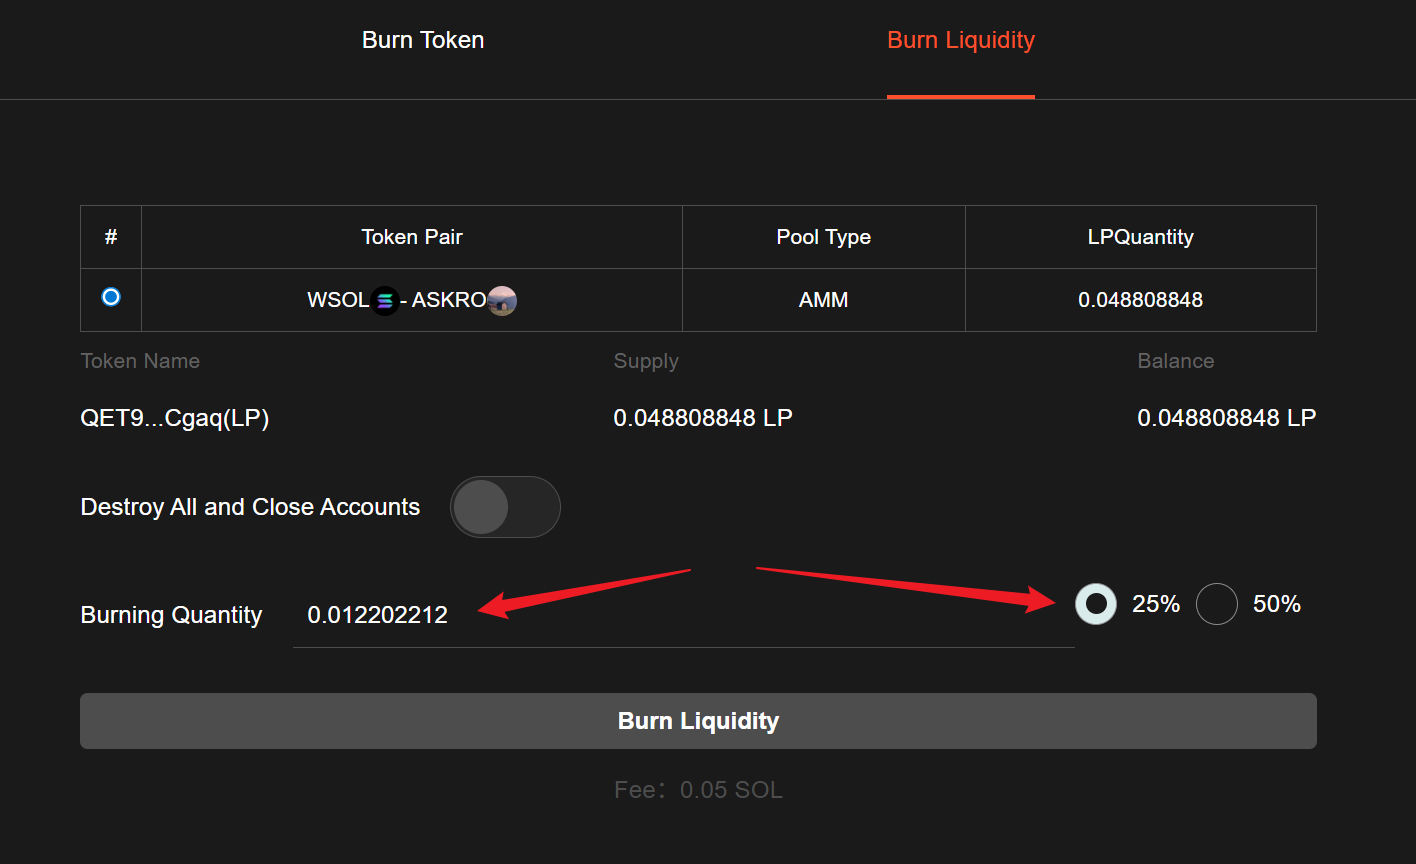Click the LPQuantity value in the table row
Image resolution: width=1416 pixels, height=864 pixels.
point(1140,300)
